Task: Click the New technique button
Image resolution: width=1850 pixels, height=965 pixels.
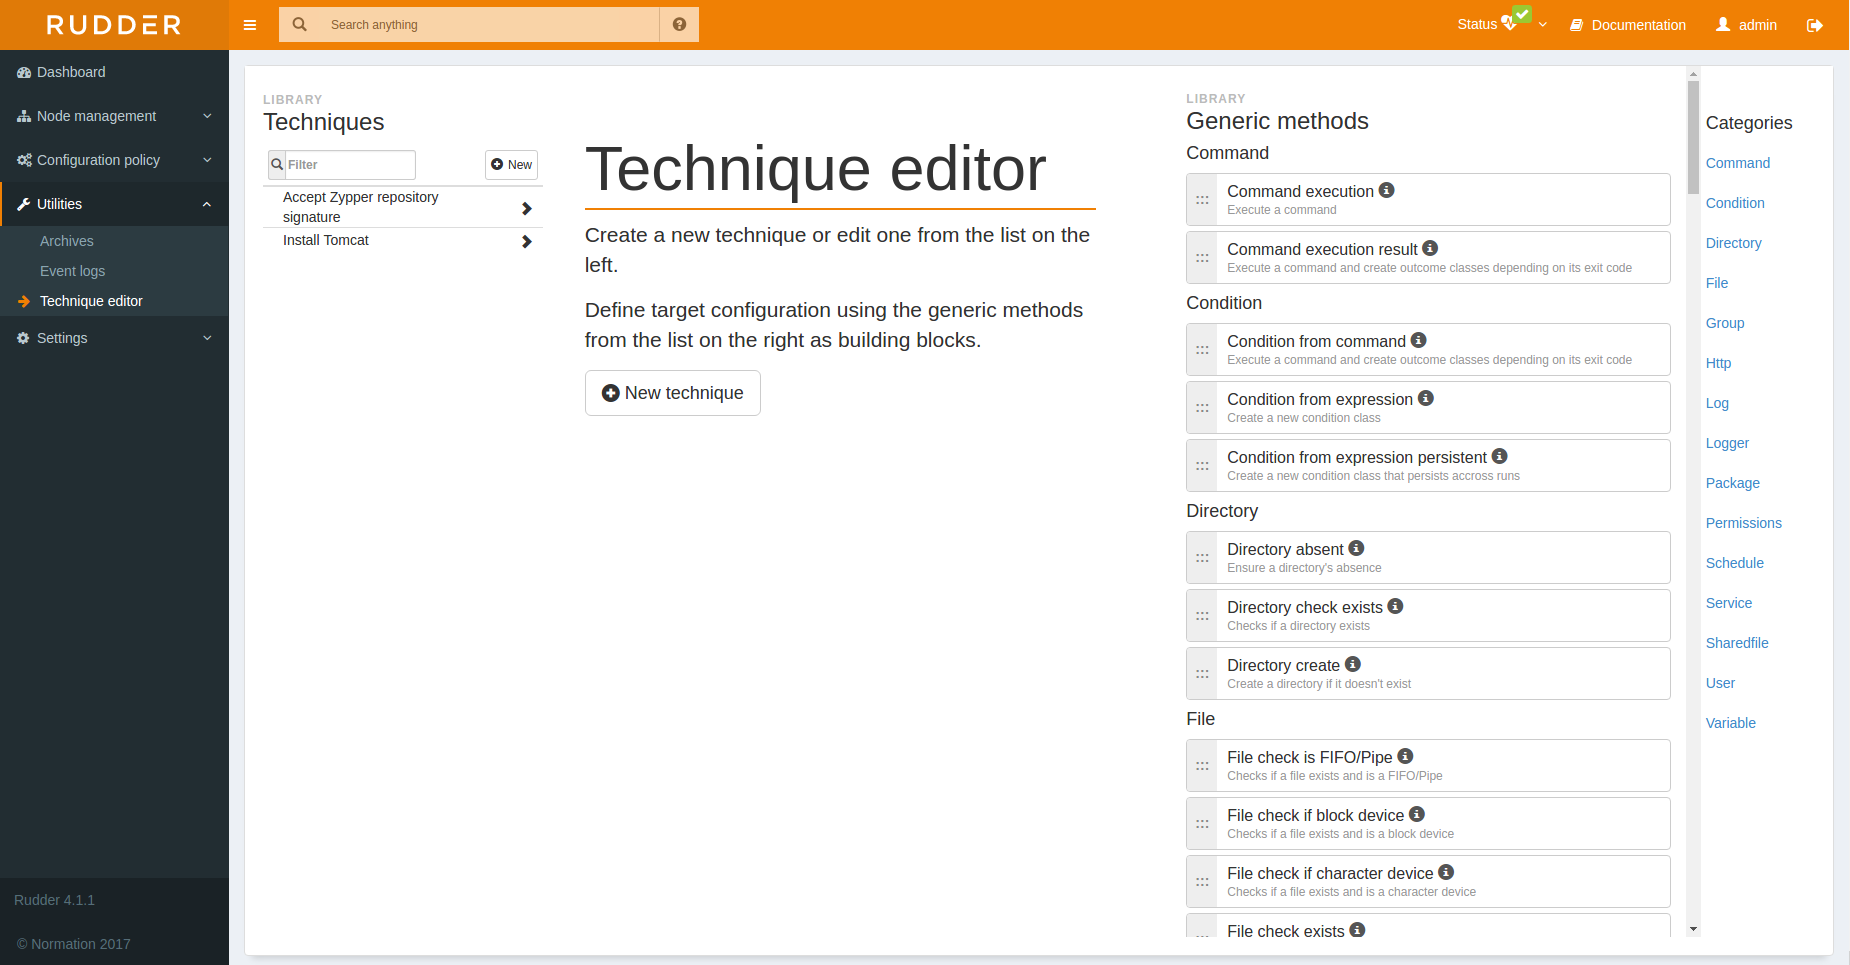Action: click(x=673, y=393)
